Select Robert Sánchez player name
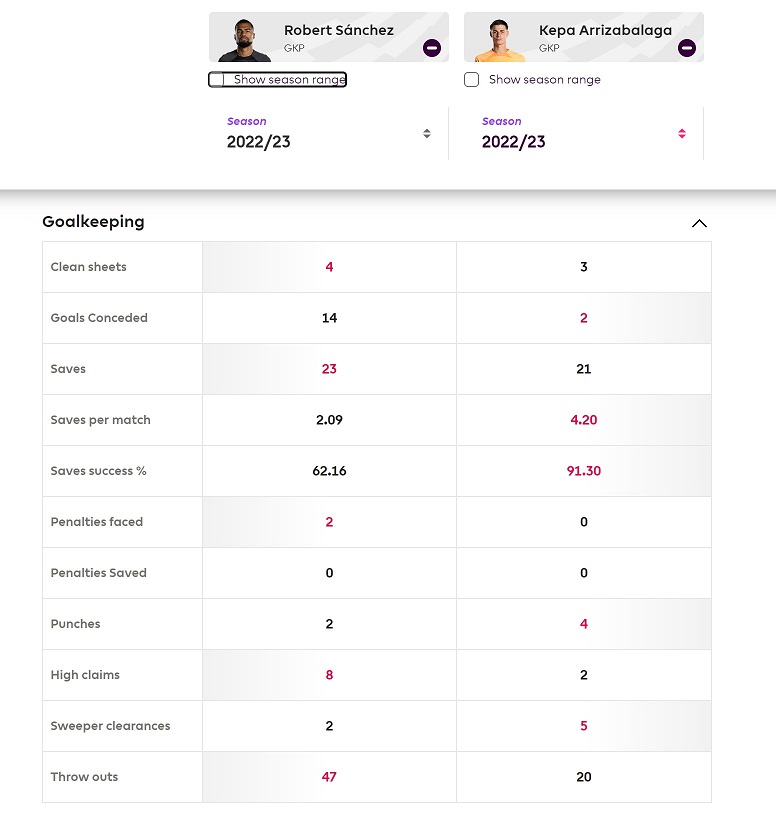776x827 pixels. click(339, 30)
